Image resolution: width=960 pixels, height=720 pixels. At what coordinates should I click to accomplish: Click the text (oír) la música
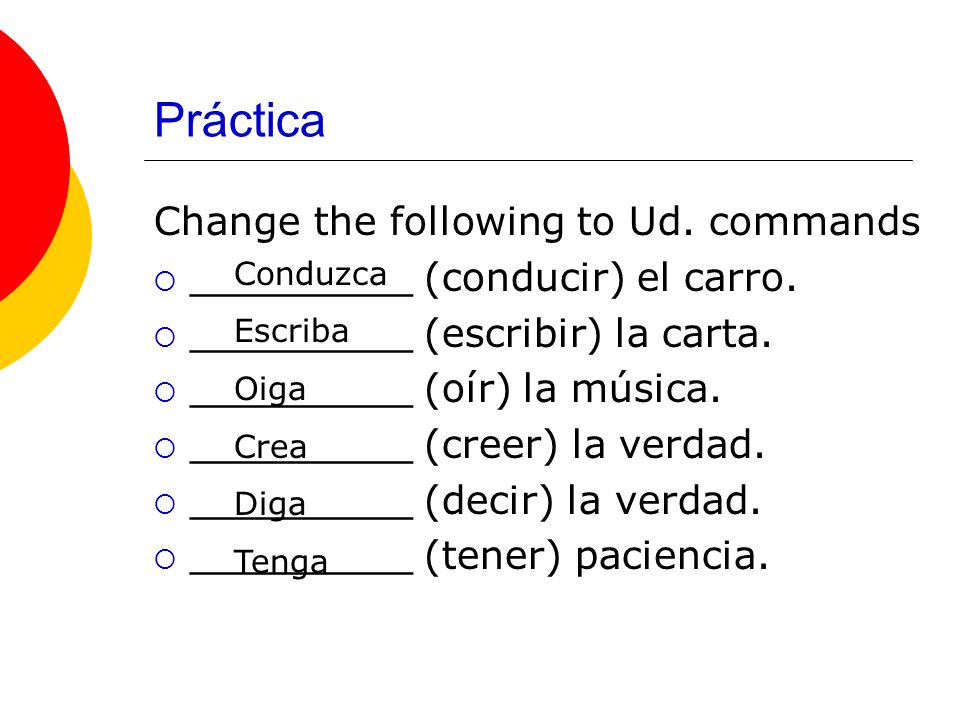[572, 389]
